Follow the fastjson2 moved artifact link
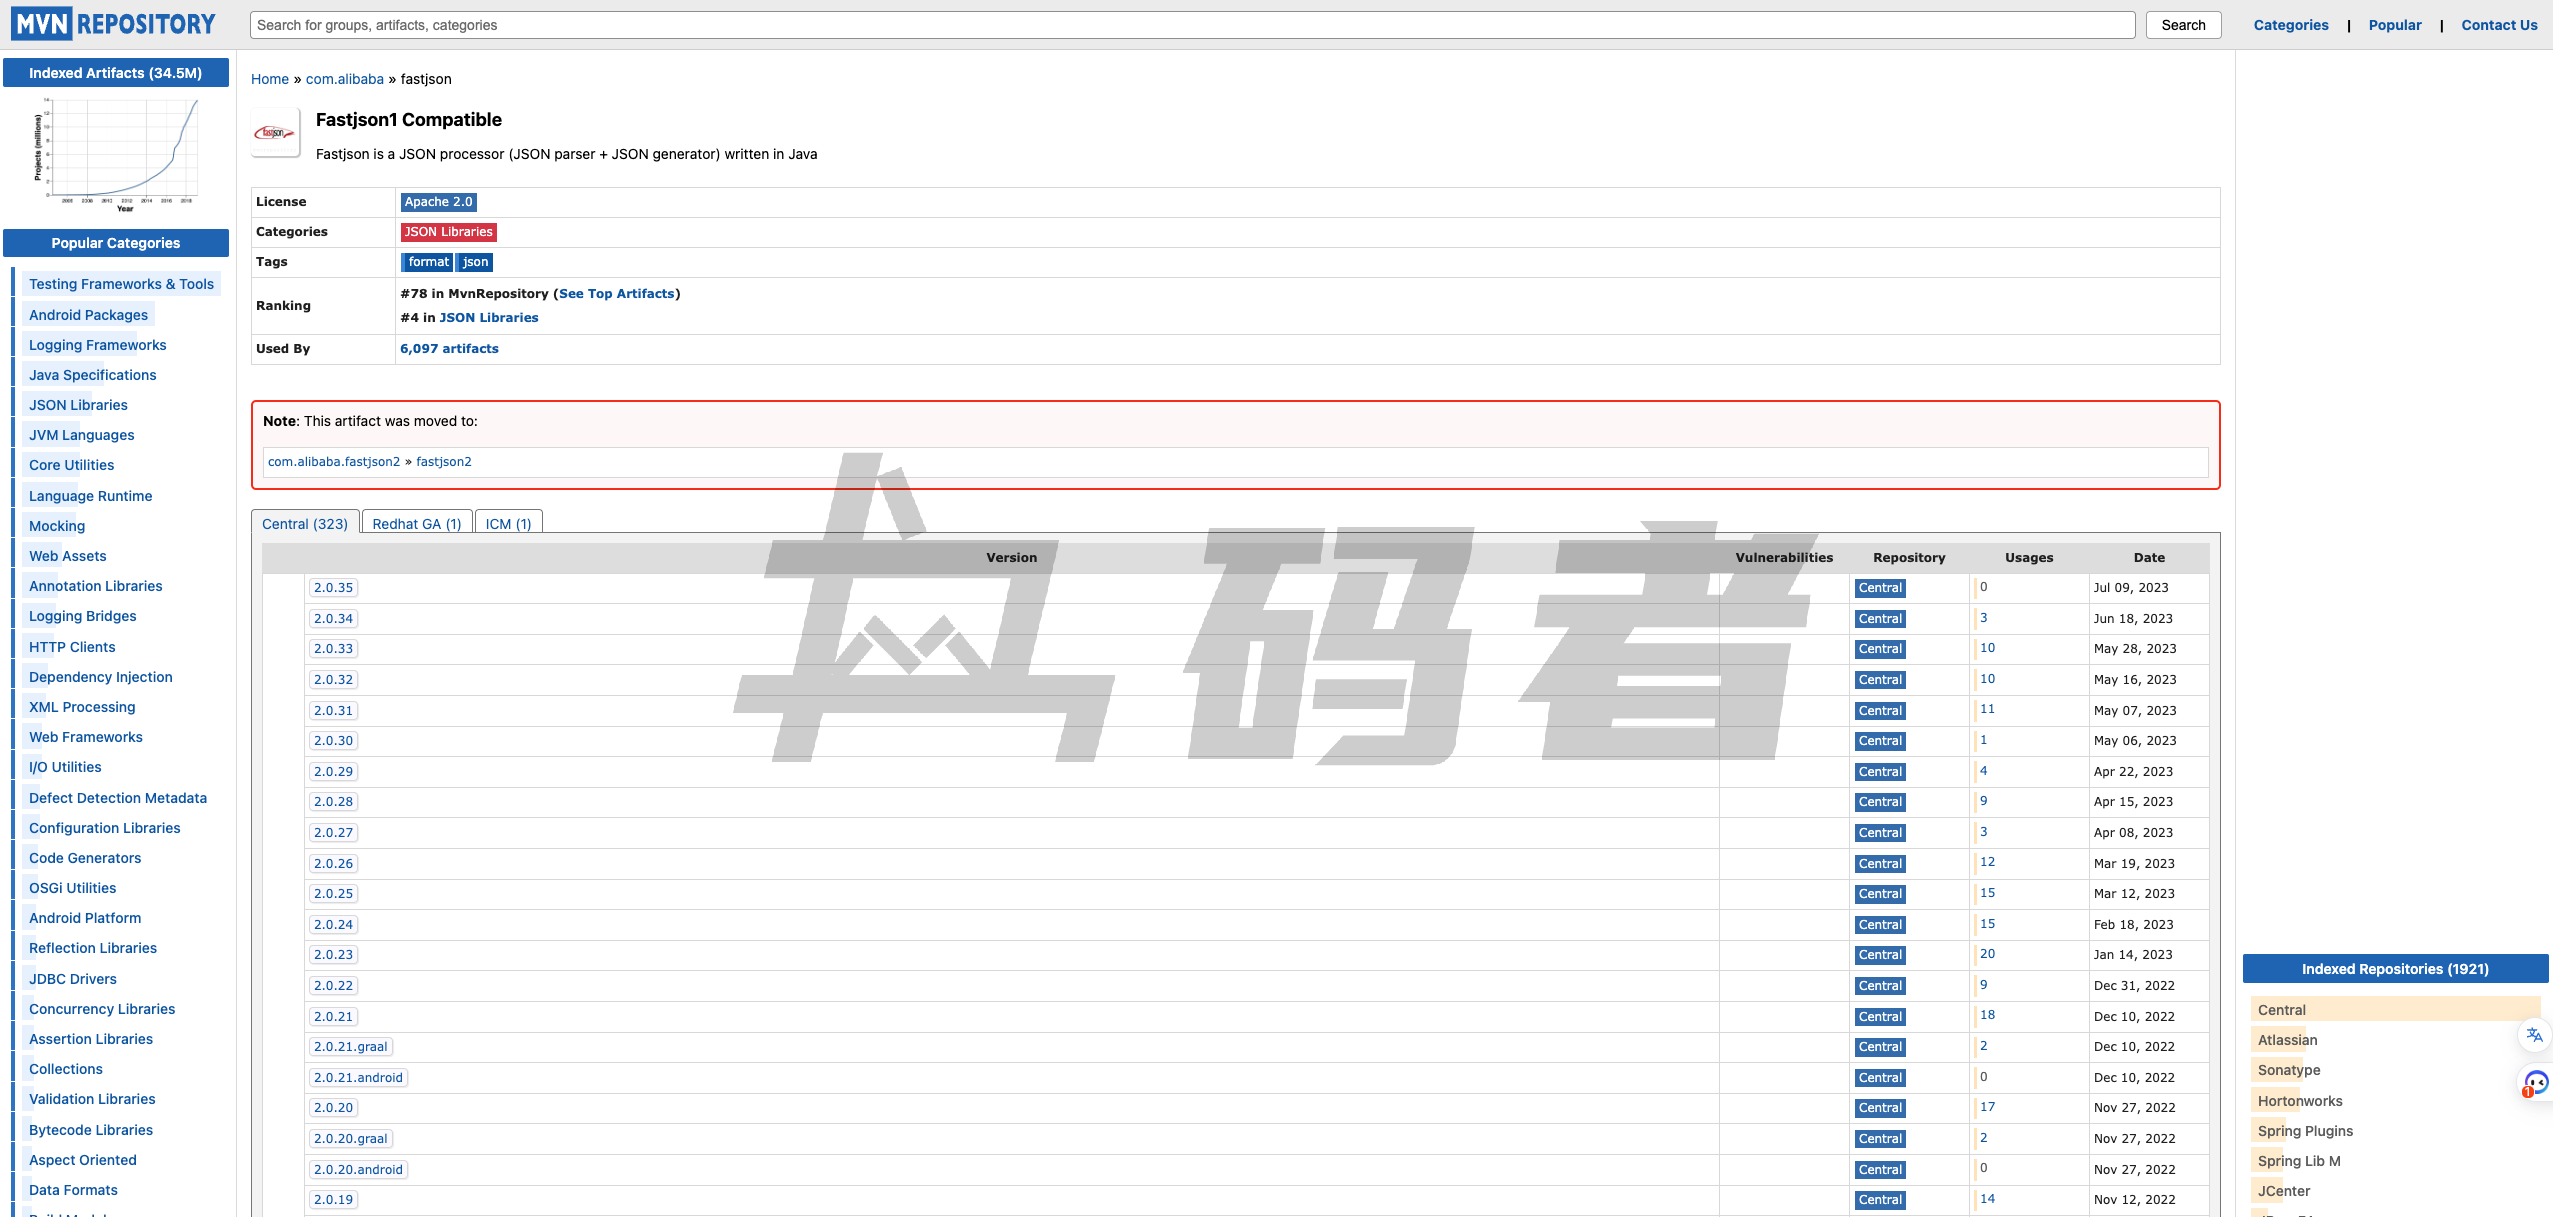The height and width of the screenshot is (1217, 2553). (x=443, y=462)
